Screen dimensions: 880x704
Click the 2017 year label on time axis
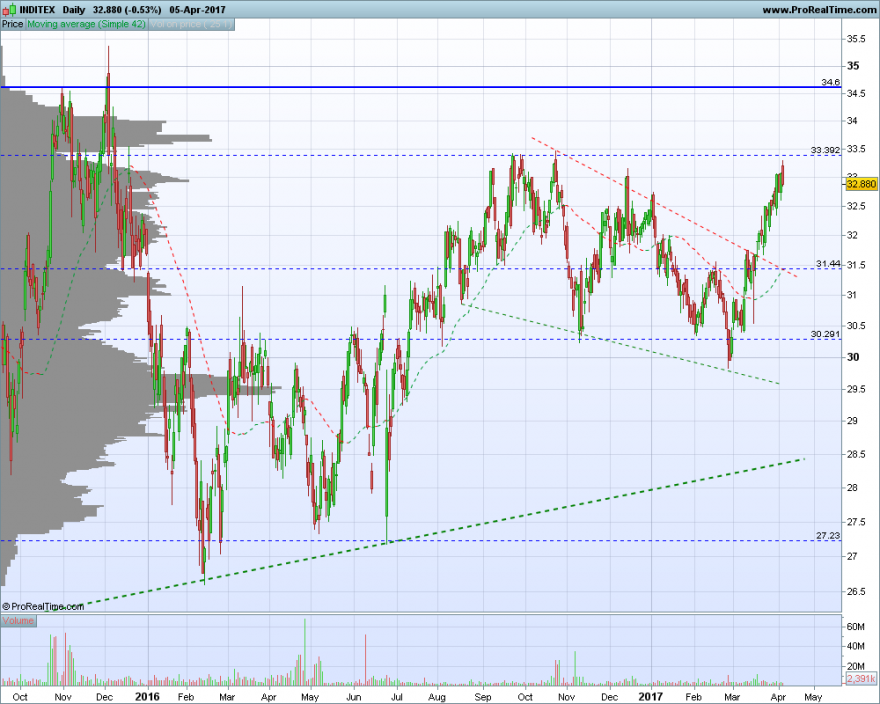coord(650,697)
